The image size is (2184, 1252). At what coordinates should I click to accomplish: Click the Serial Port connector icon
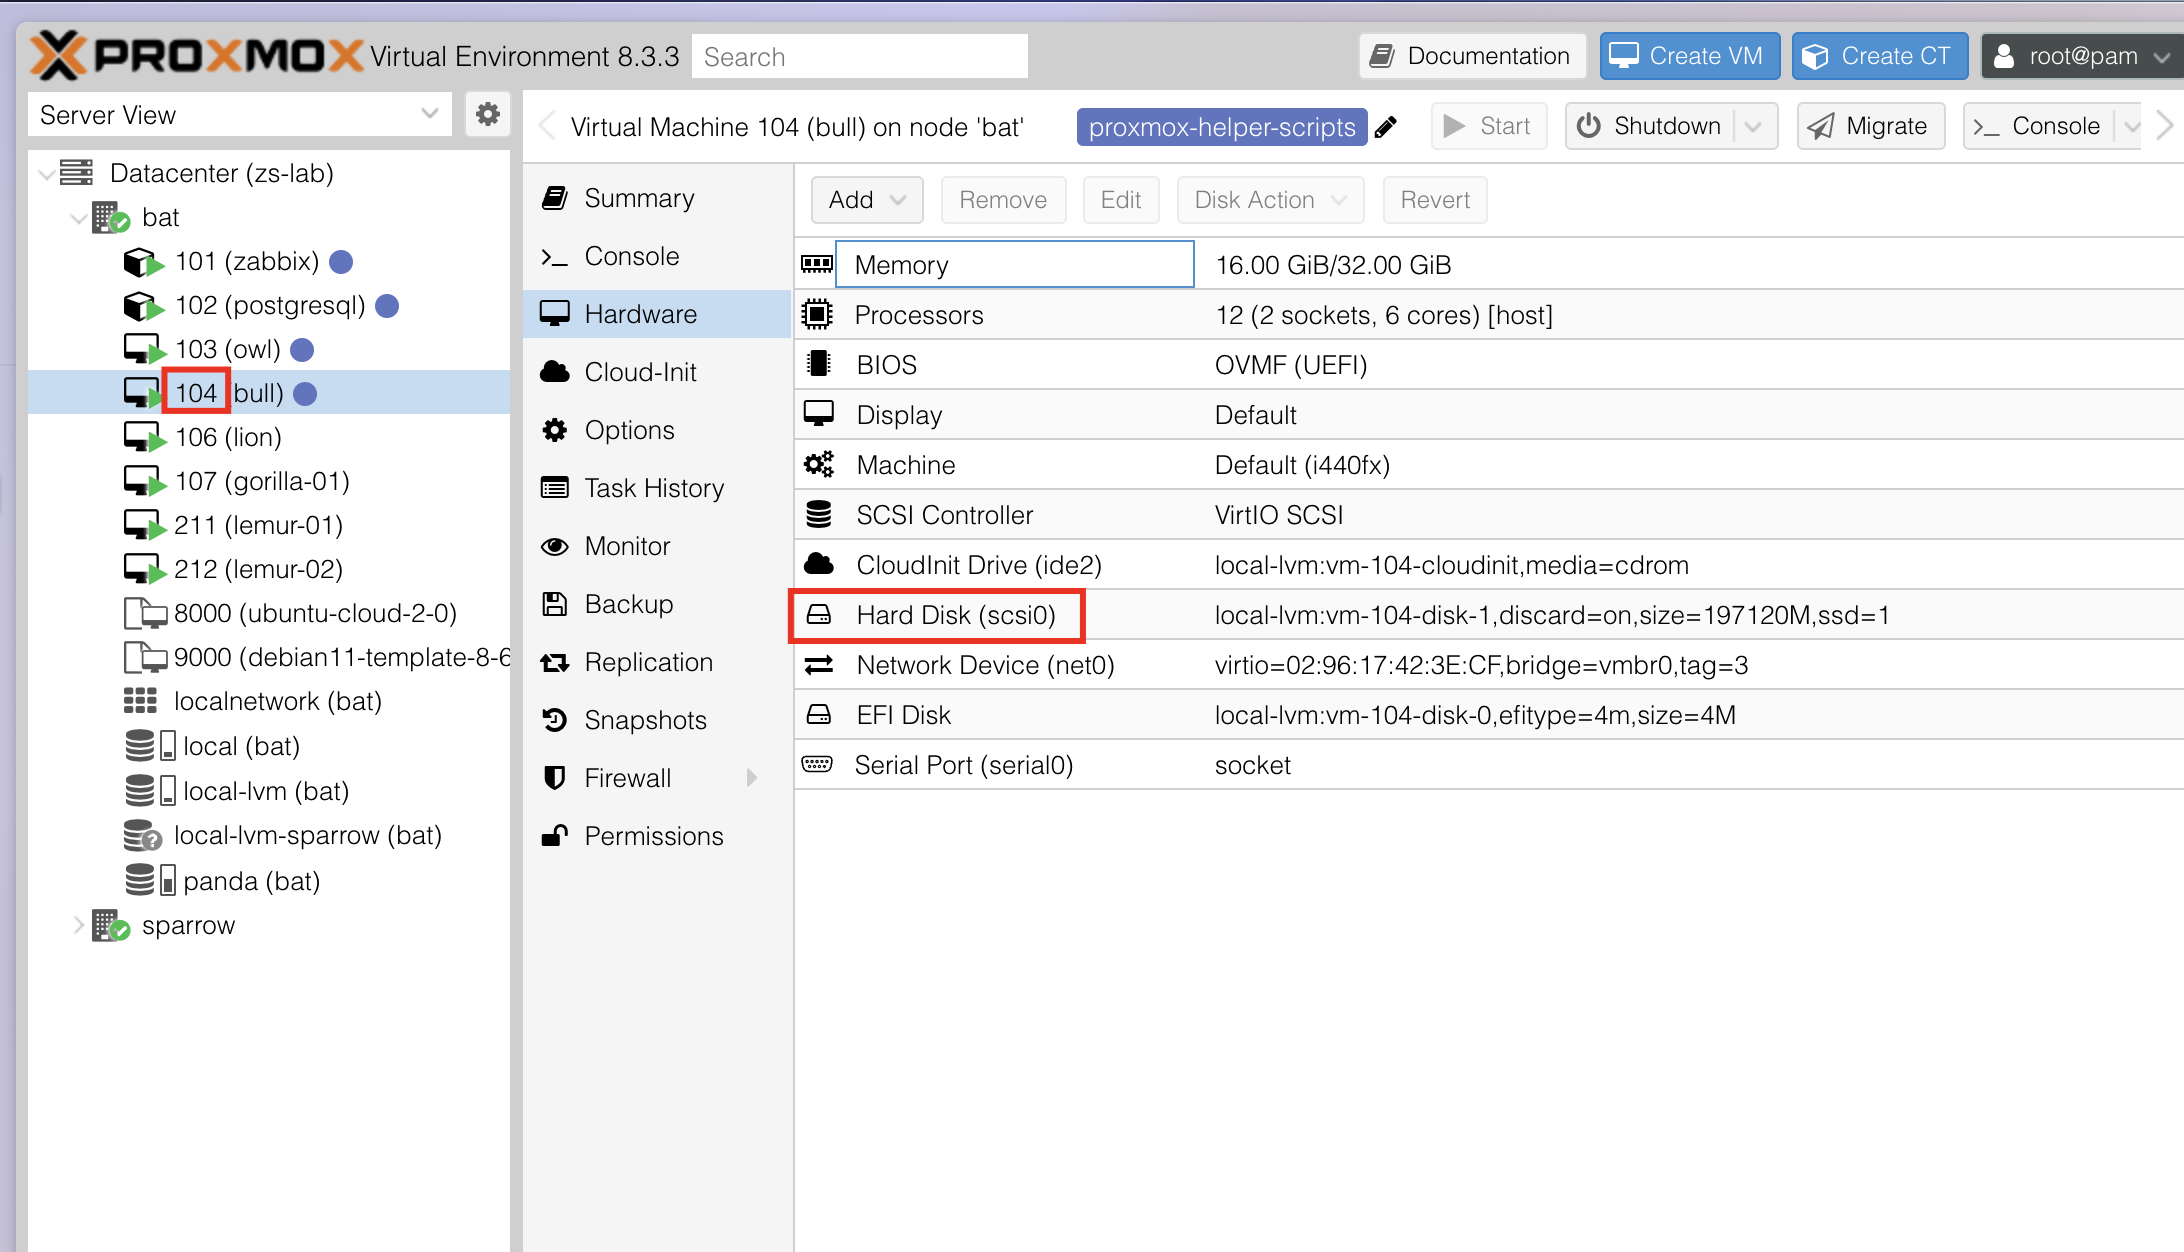pyautogui.click(x=817, y=764)
